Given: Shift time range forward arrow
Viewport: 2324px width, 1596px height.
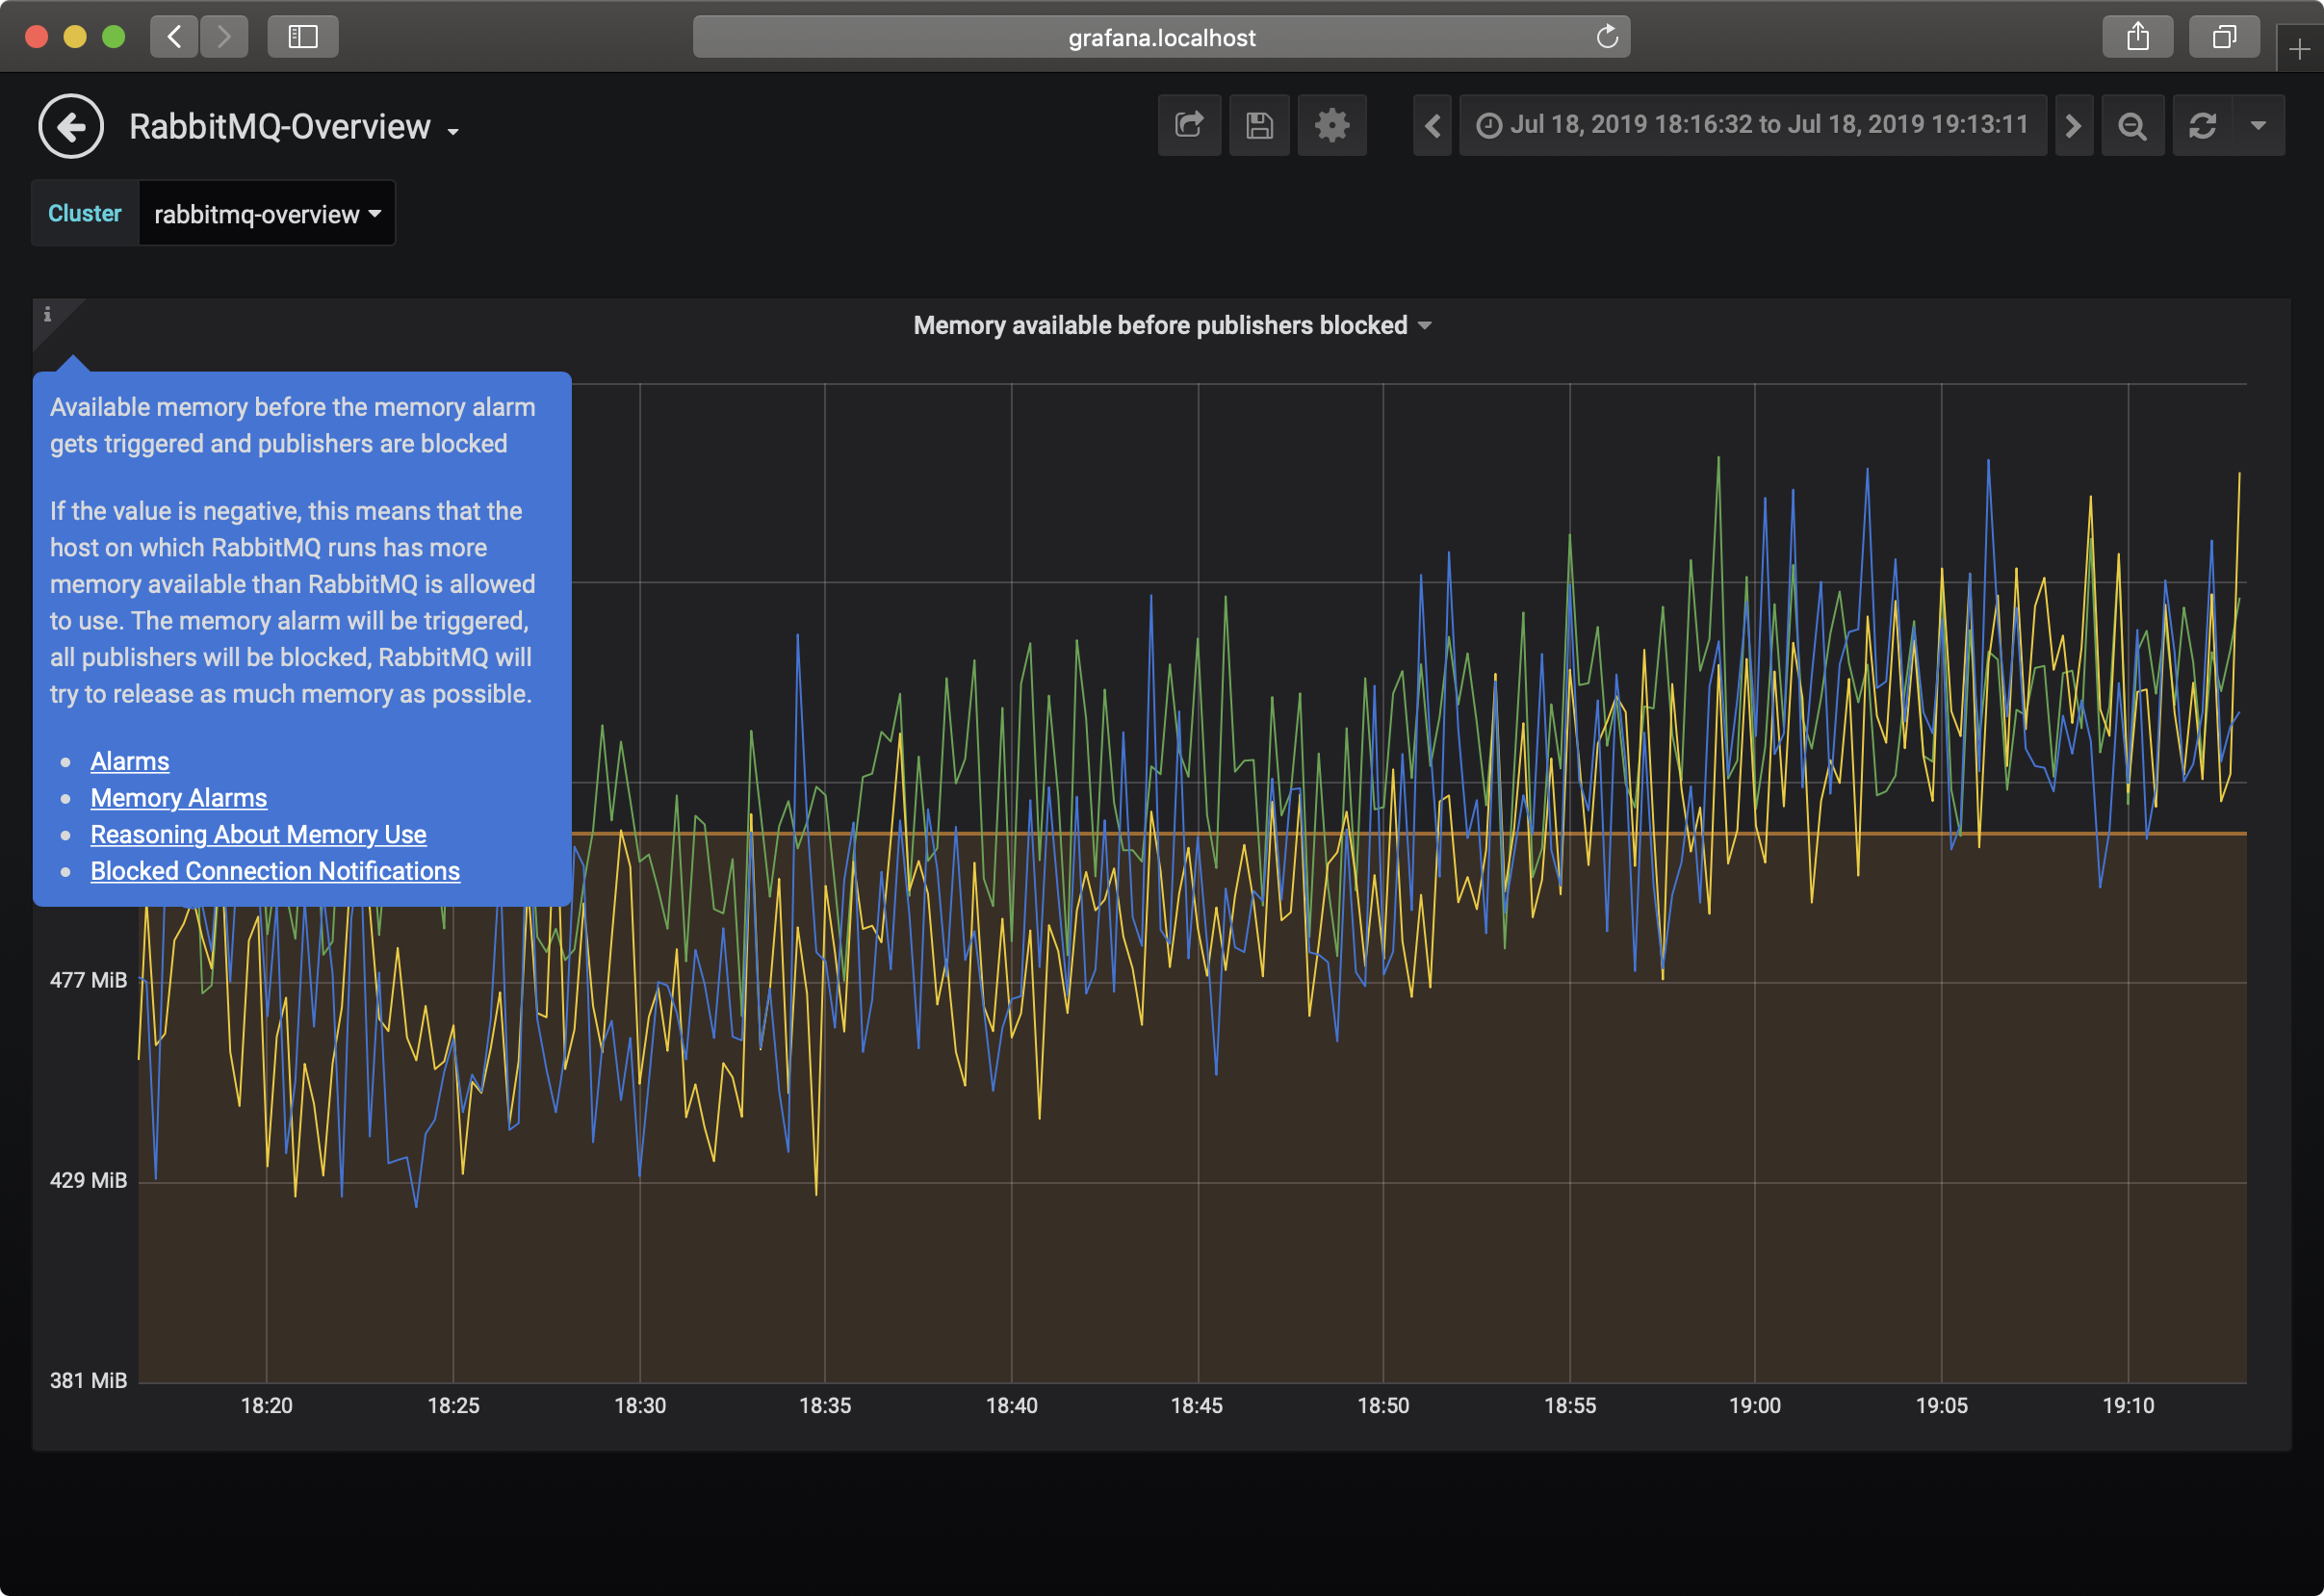Looking at the screenshot, I should click(x=2073, y=126).
